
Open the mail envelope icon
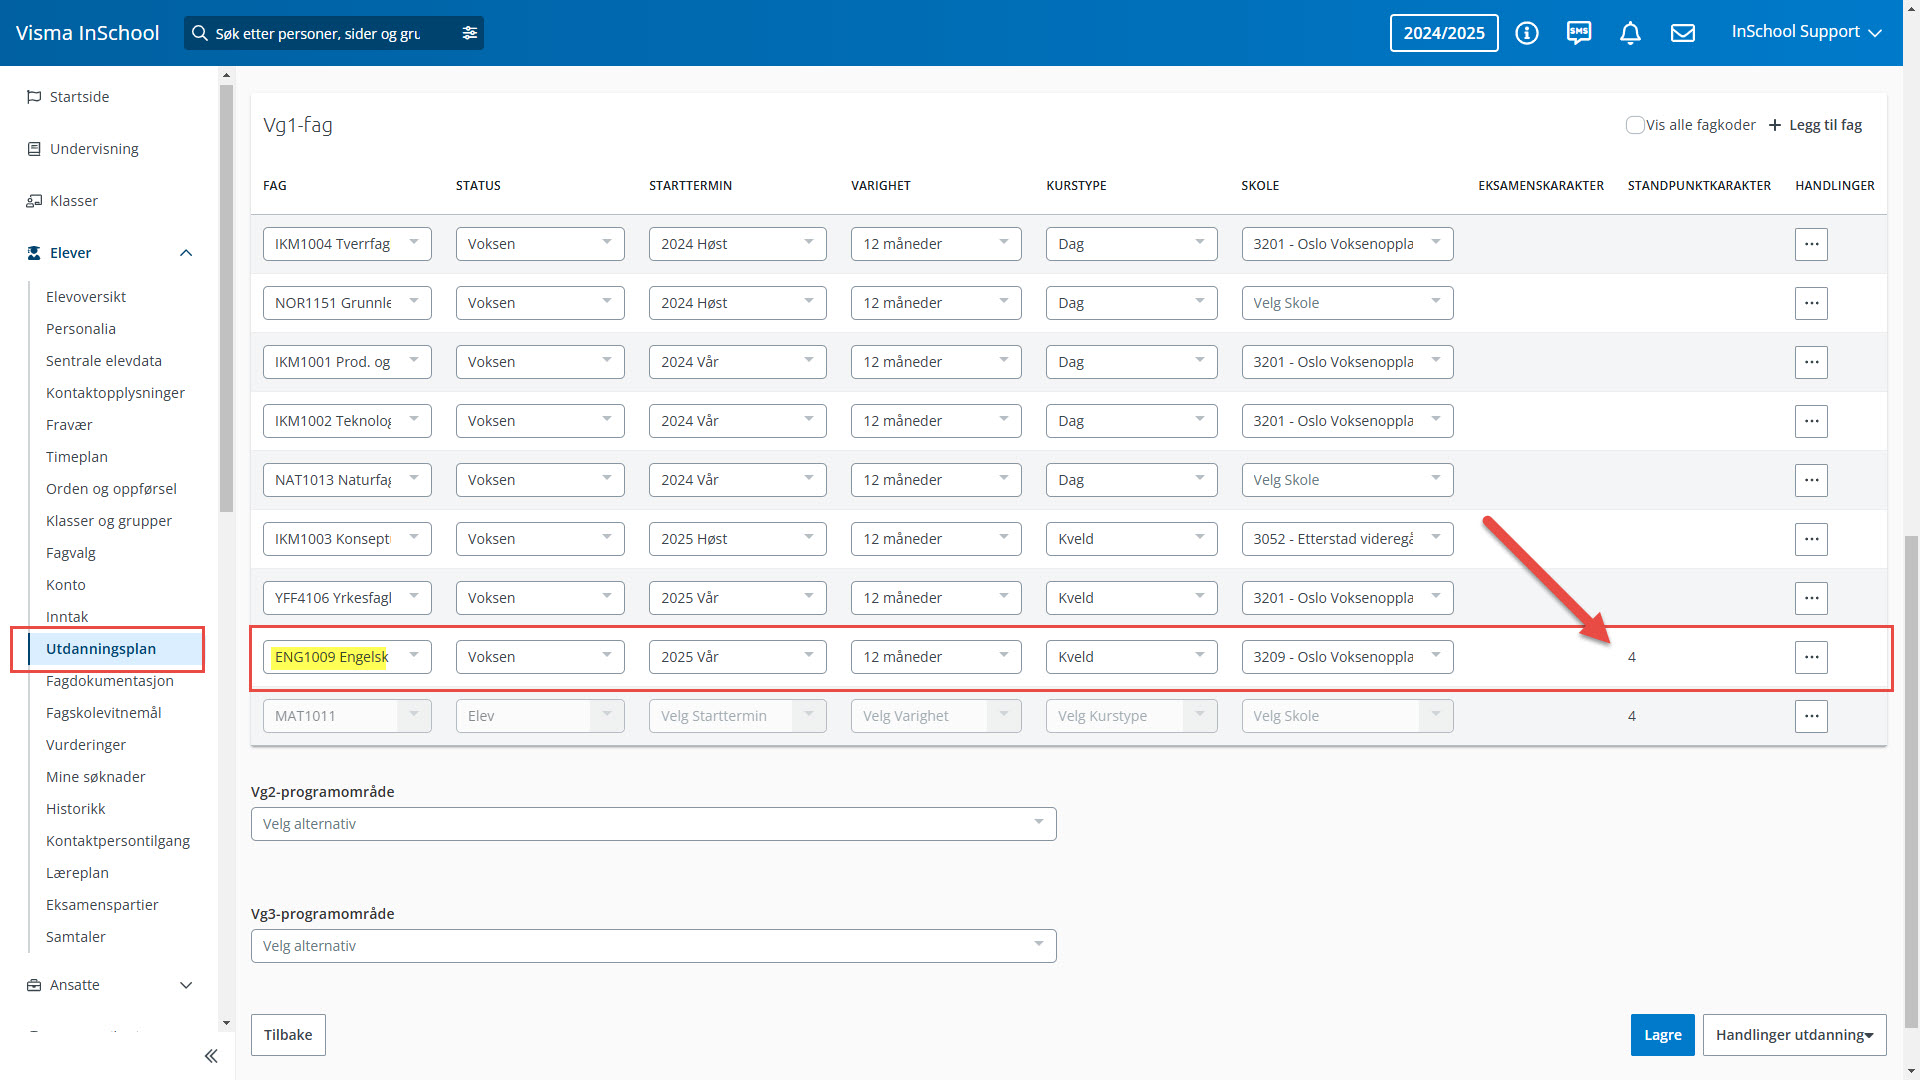pyautogui.click(x=1682, y=33)
